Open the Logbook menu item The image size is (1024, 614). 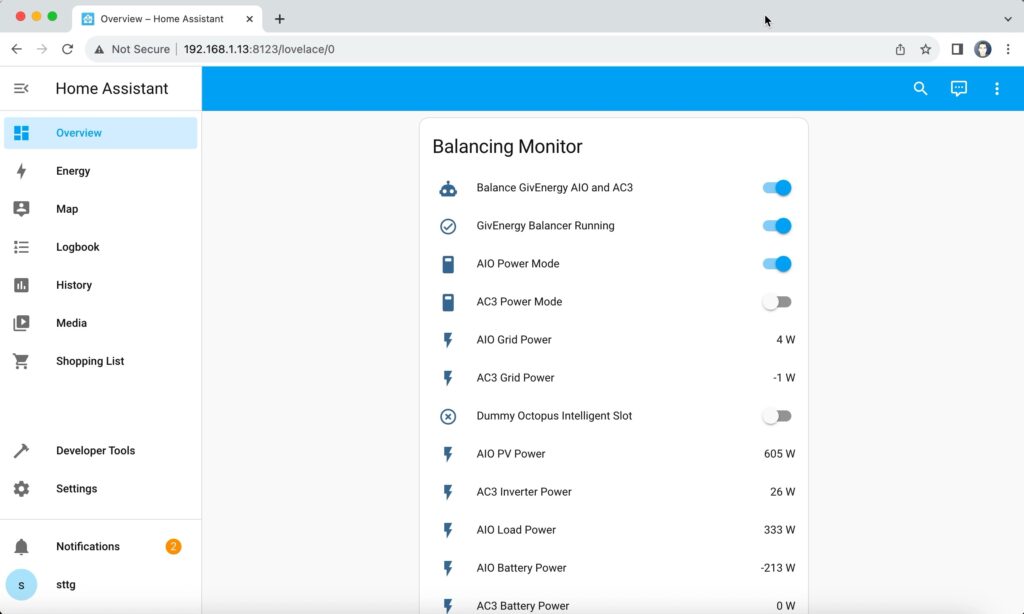[x=101, y=247]
